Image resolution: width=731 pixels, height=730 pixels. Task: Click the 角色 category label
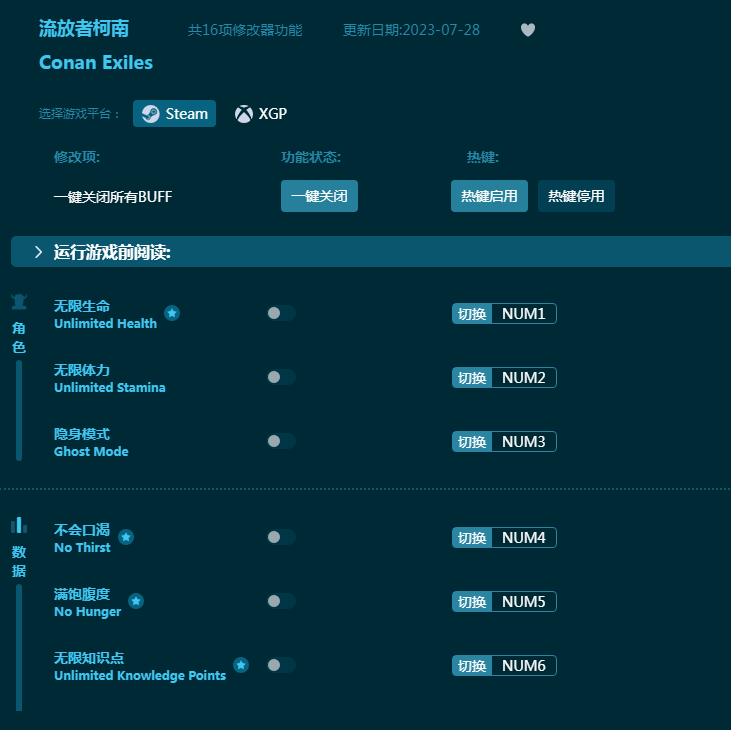point(19,337)
